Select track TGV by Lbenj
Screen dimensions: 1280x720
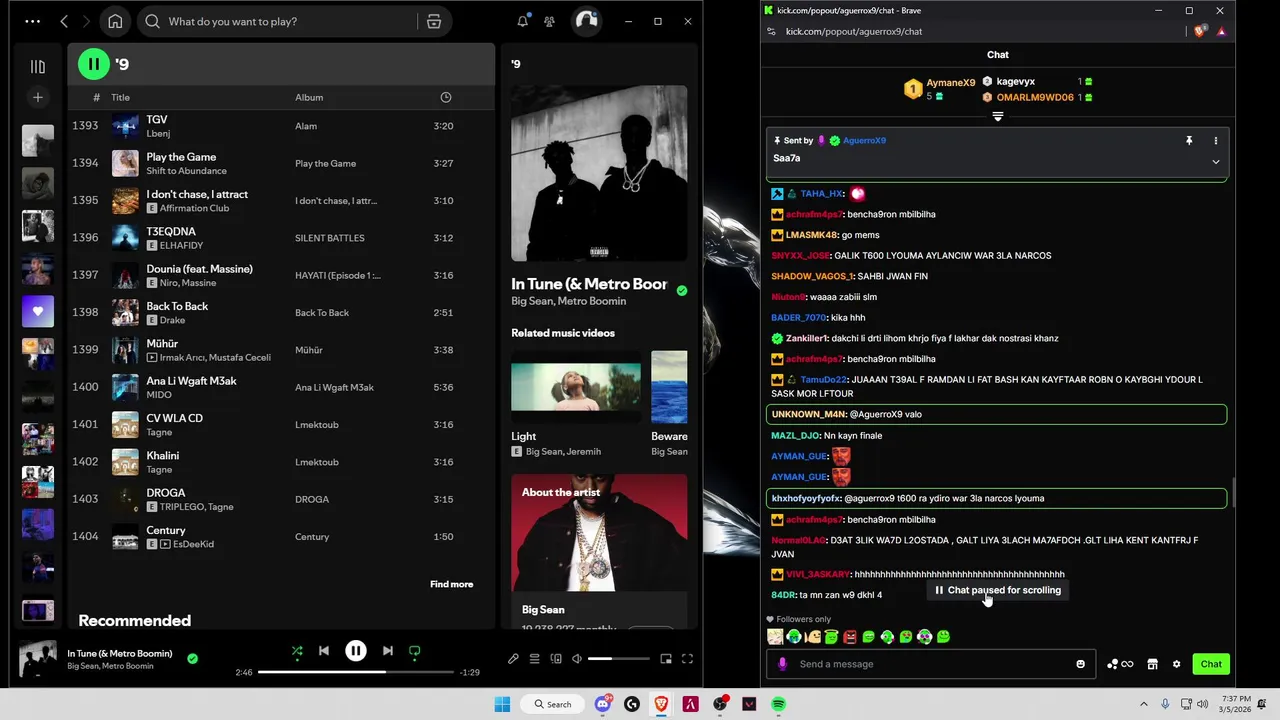(281, 126)
